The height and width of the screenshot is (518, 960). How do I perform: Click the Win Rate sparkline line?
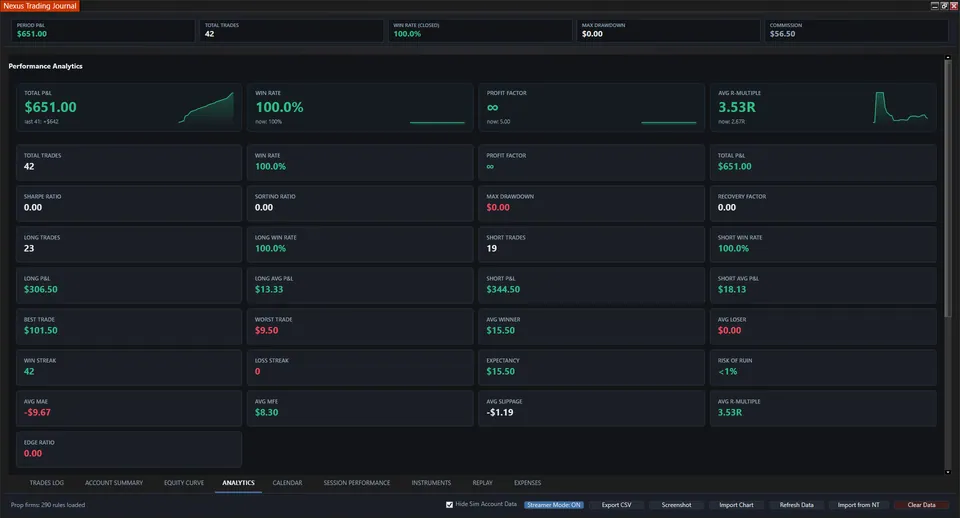pyautogui.click(x=437, y=122)
